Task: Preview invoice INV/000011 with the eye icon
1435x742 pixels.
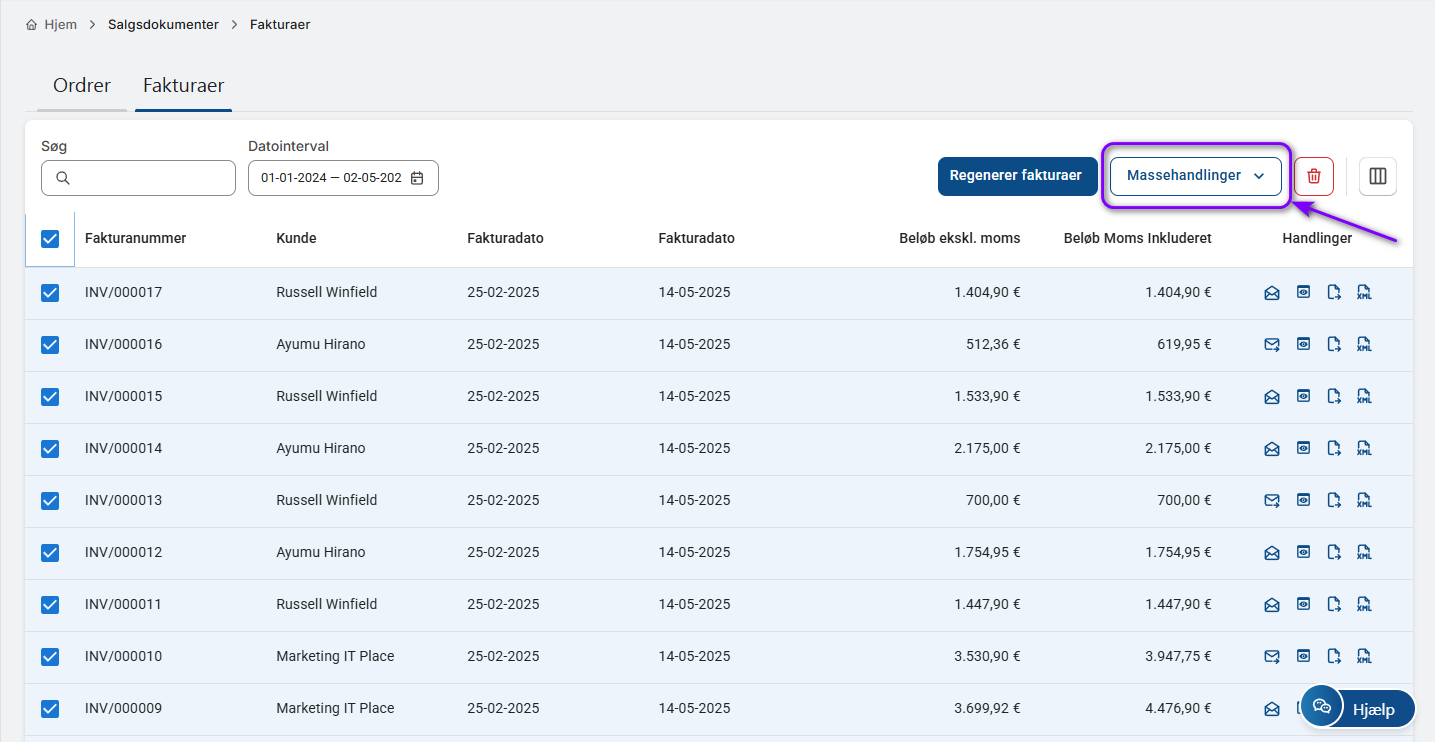Action: click(x=1303, y=605)
